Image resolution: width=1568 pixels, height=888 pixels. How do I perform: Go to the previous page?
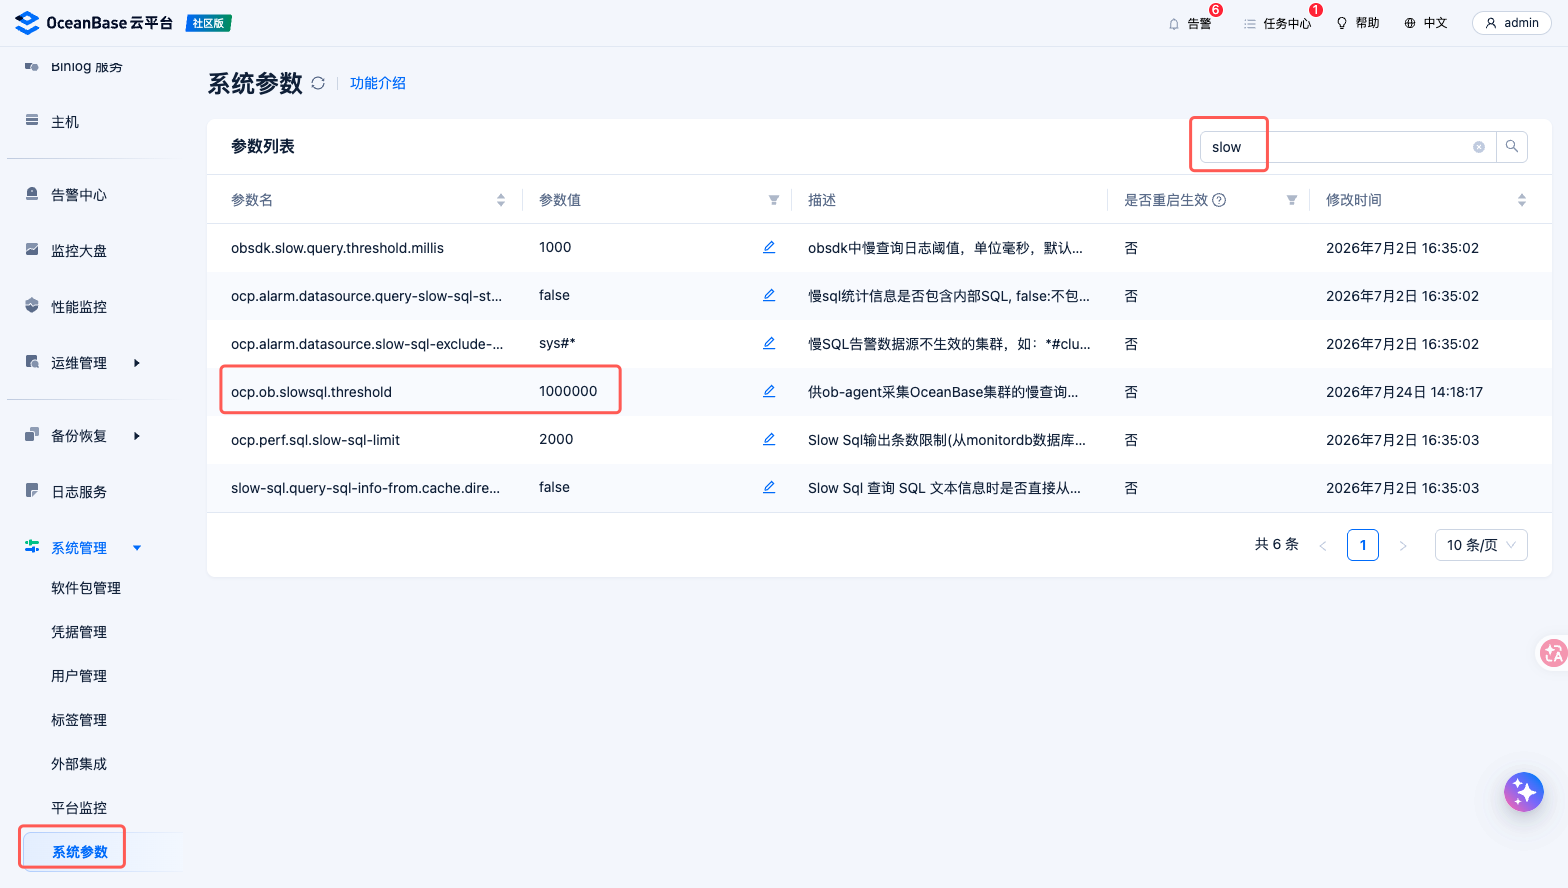[1323, 545]
